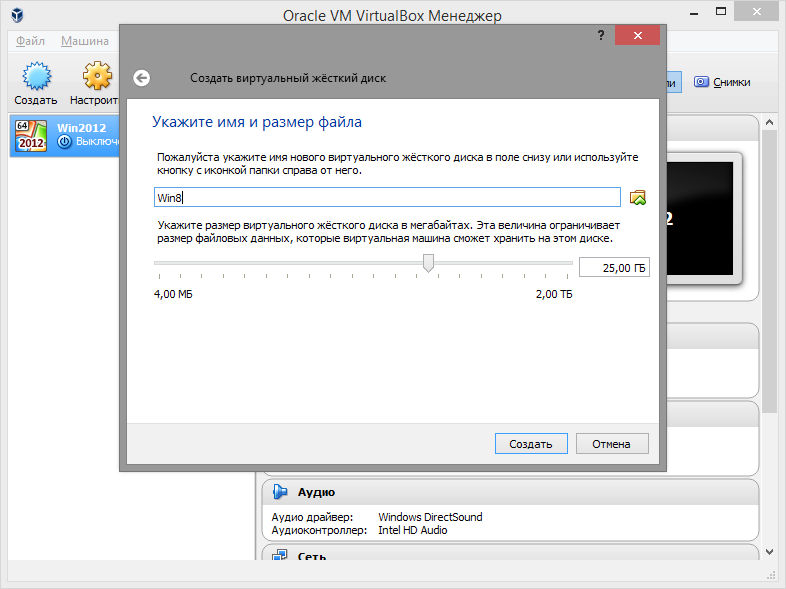Click the Windows DirectSound value text
The height and width of the screenshot is (589, 786).
(x=430, y=517)
